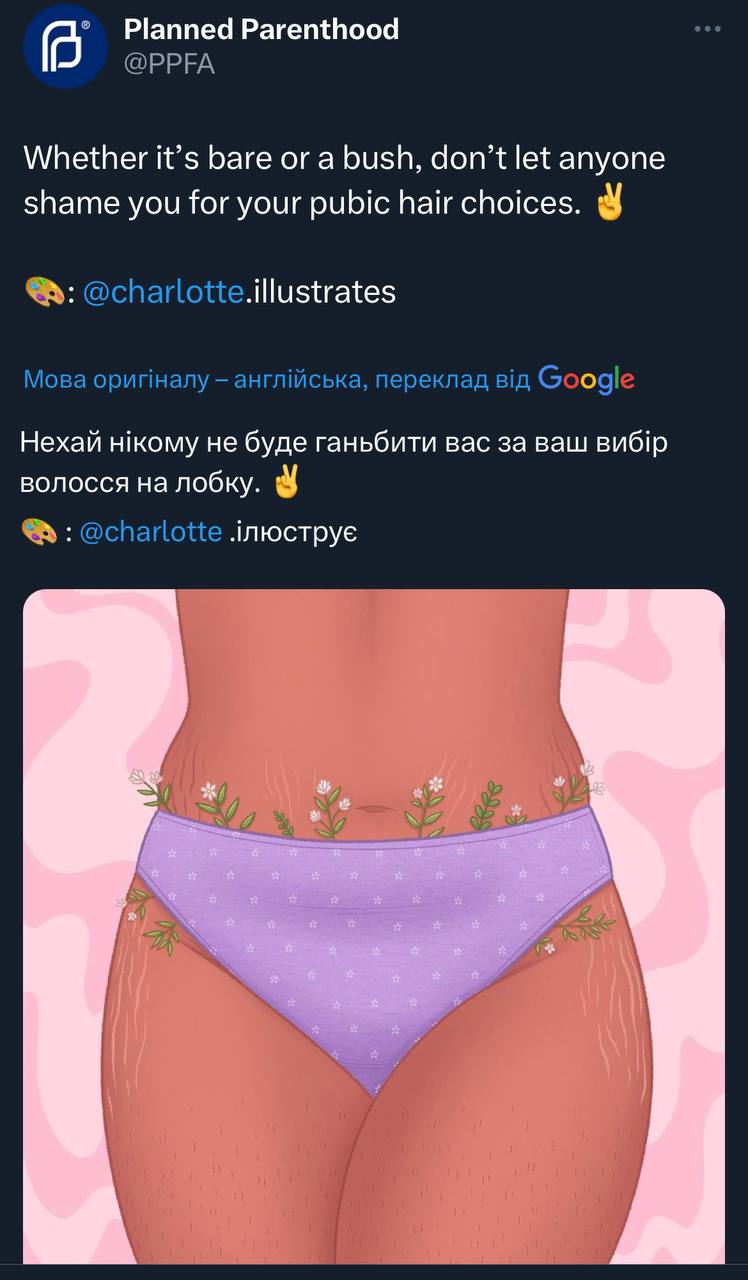The width and height of the screenshot is (748, 1280).
Task: Click the Google logo in translation notice
Action: [x=586, y=379]
